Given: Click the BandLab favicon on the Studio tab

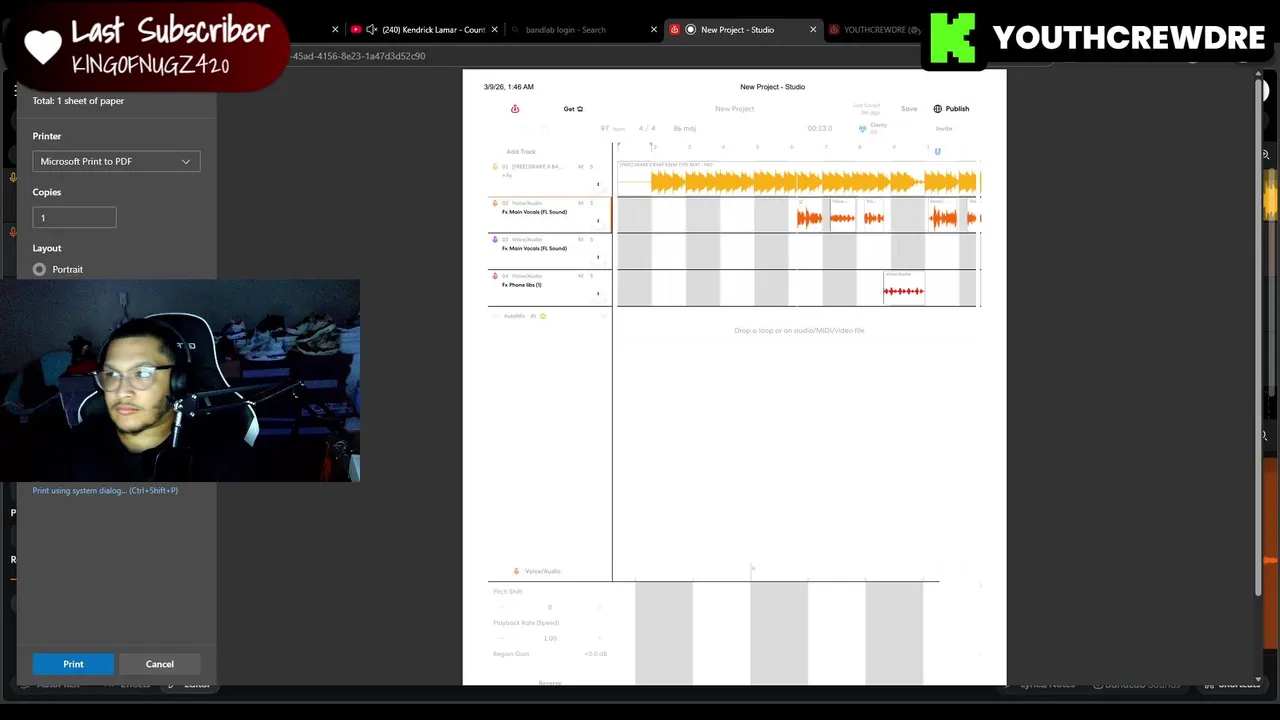Looking at the screenshot, I should point(674,30).
